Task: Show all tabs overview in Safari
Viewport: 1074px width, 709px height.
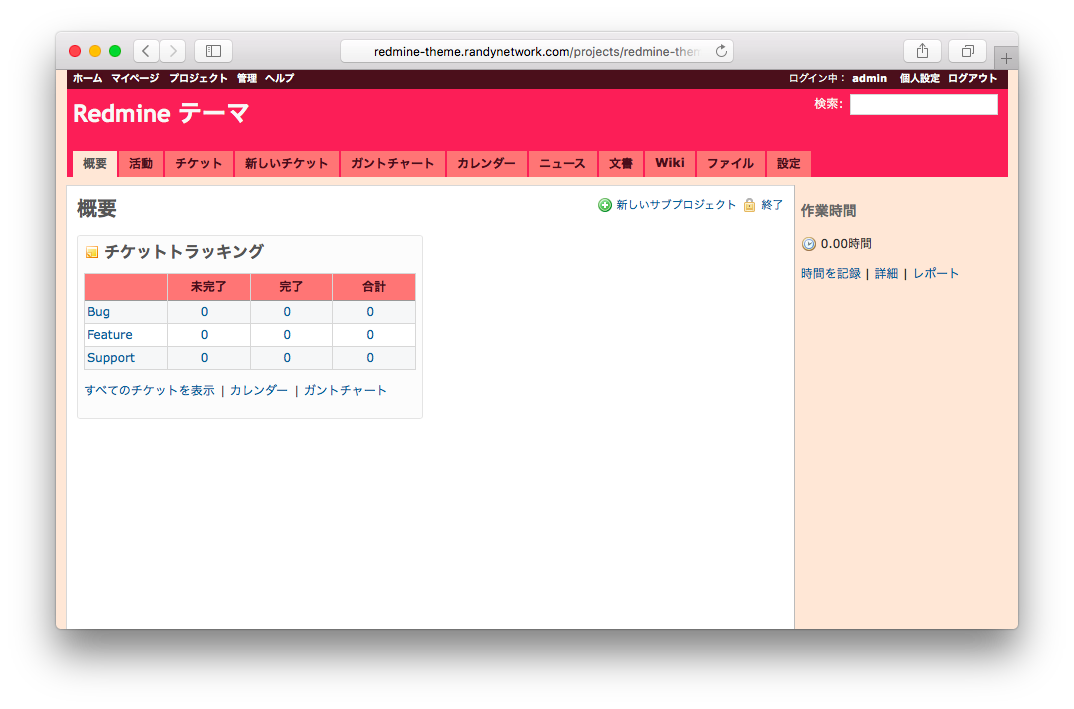Action: point(968,51)
